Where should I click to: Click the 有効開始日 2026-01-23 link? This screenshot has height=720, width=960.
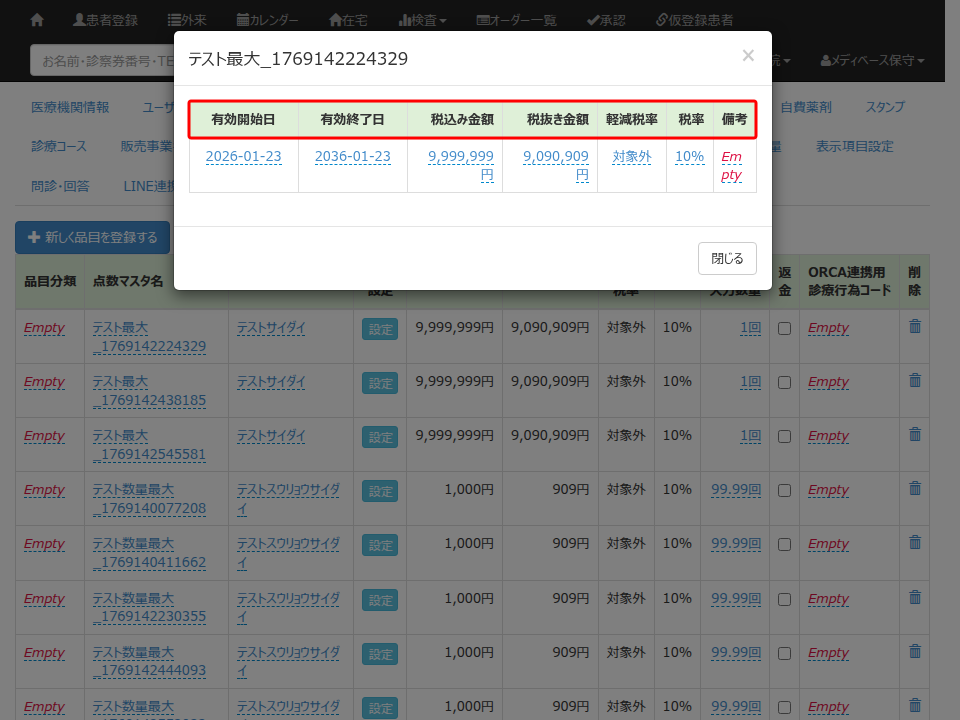pyautogui.click(x=243, y=157)
